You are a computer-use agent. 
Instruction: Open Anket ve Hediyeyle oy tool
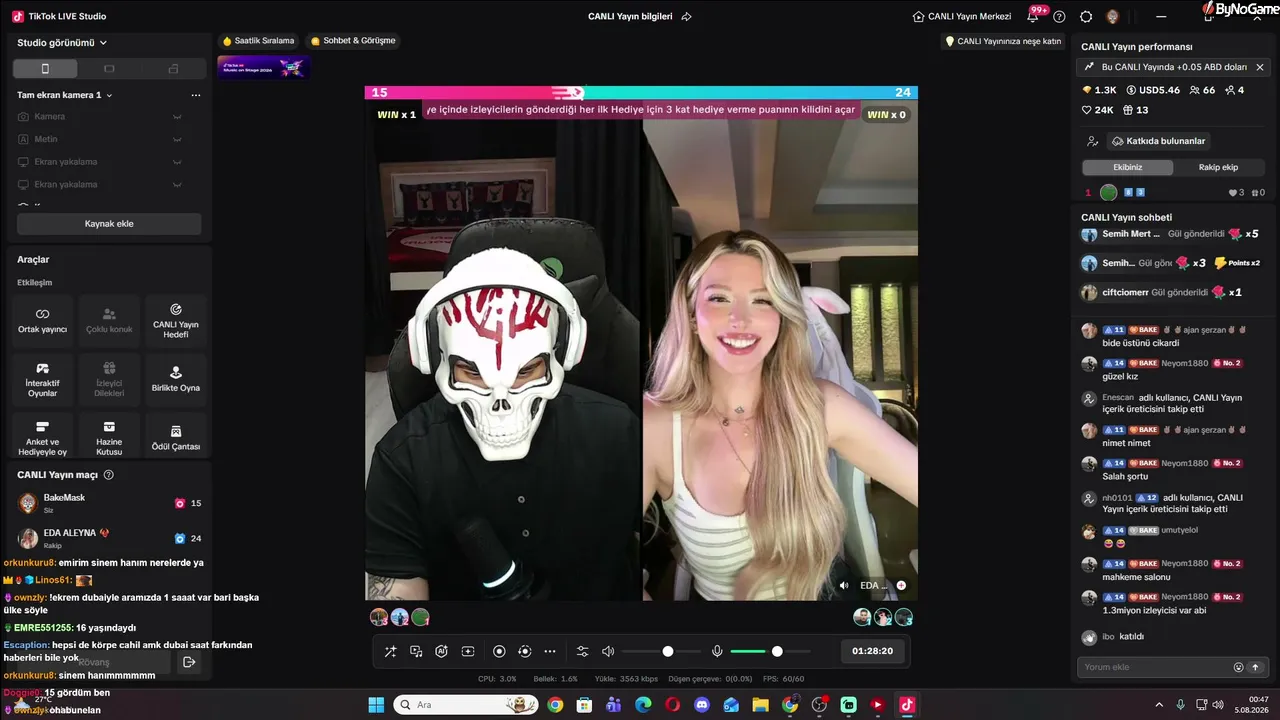click(x=42, y=437)
